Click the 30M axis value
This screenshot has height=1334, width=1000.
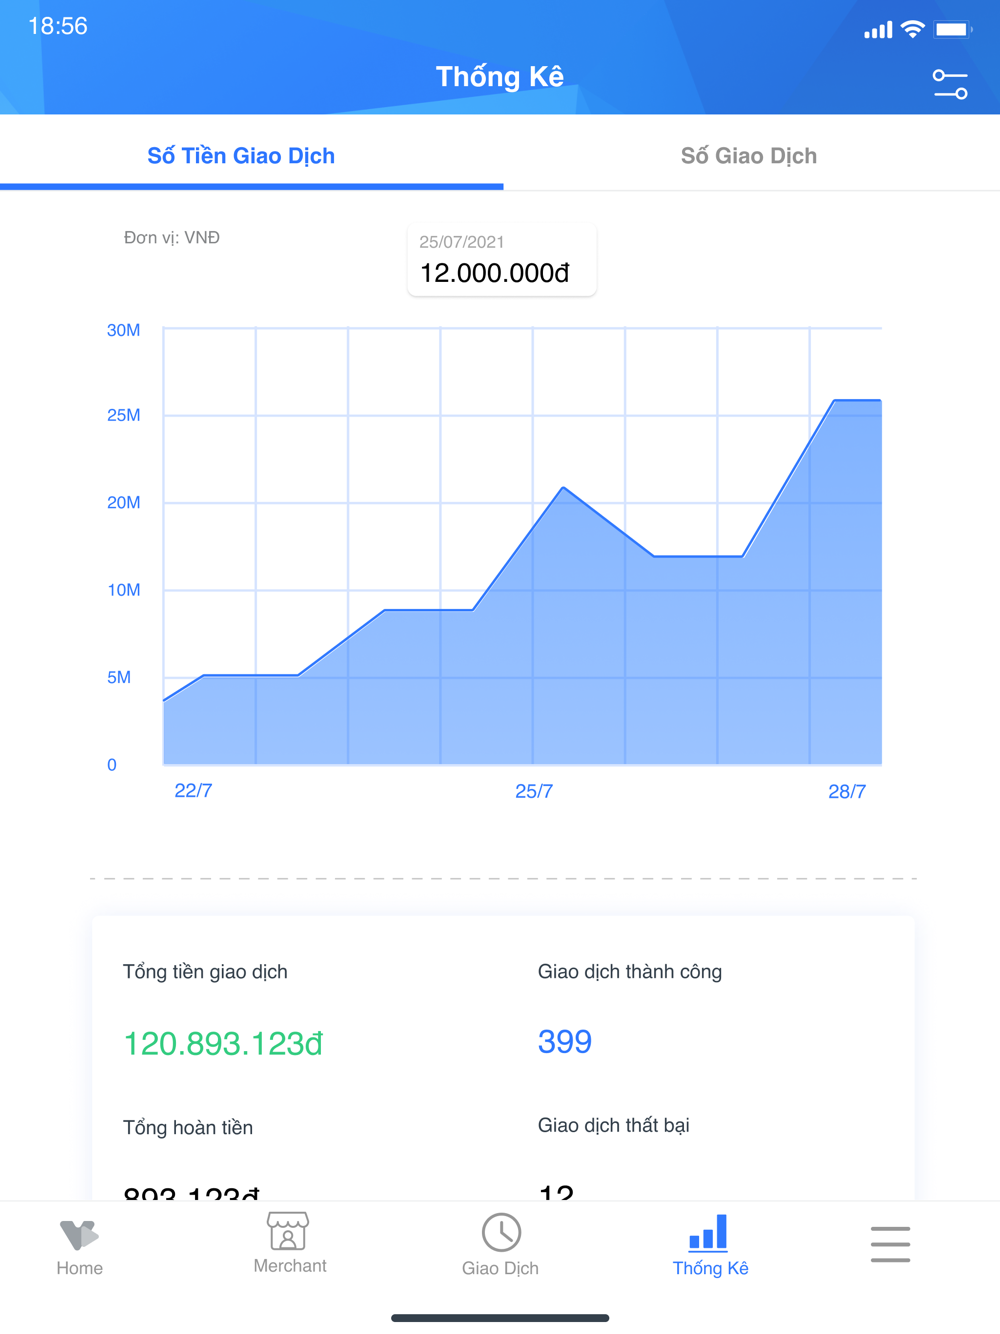123,330
